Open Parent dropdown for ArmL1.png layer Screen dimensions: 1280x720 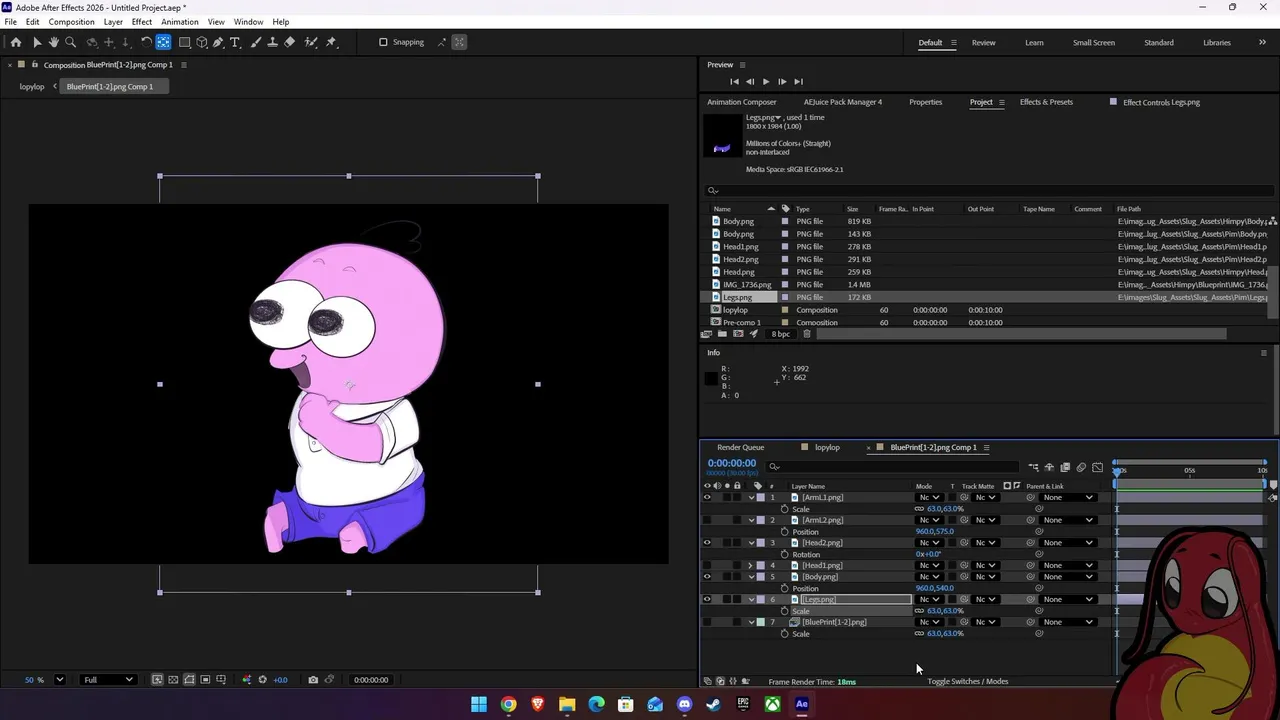(x=1067, y=497)
